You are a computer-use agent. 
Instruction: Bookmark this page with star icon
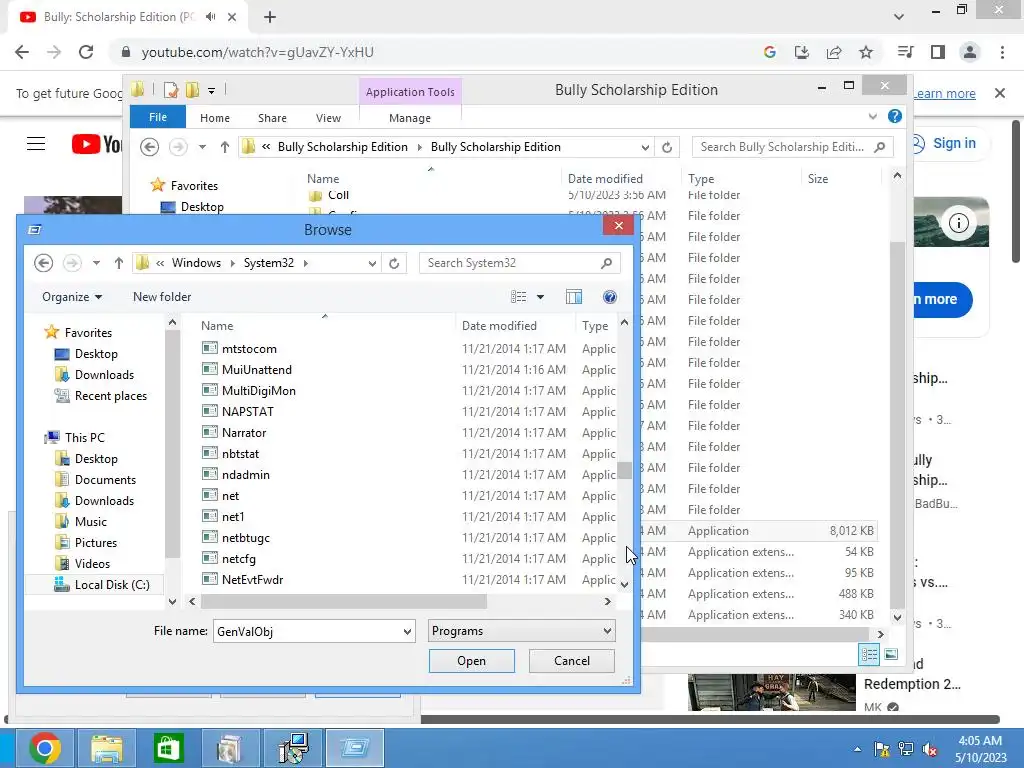pyautogui.click(x=865, y=52)
